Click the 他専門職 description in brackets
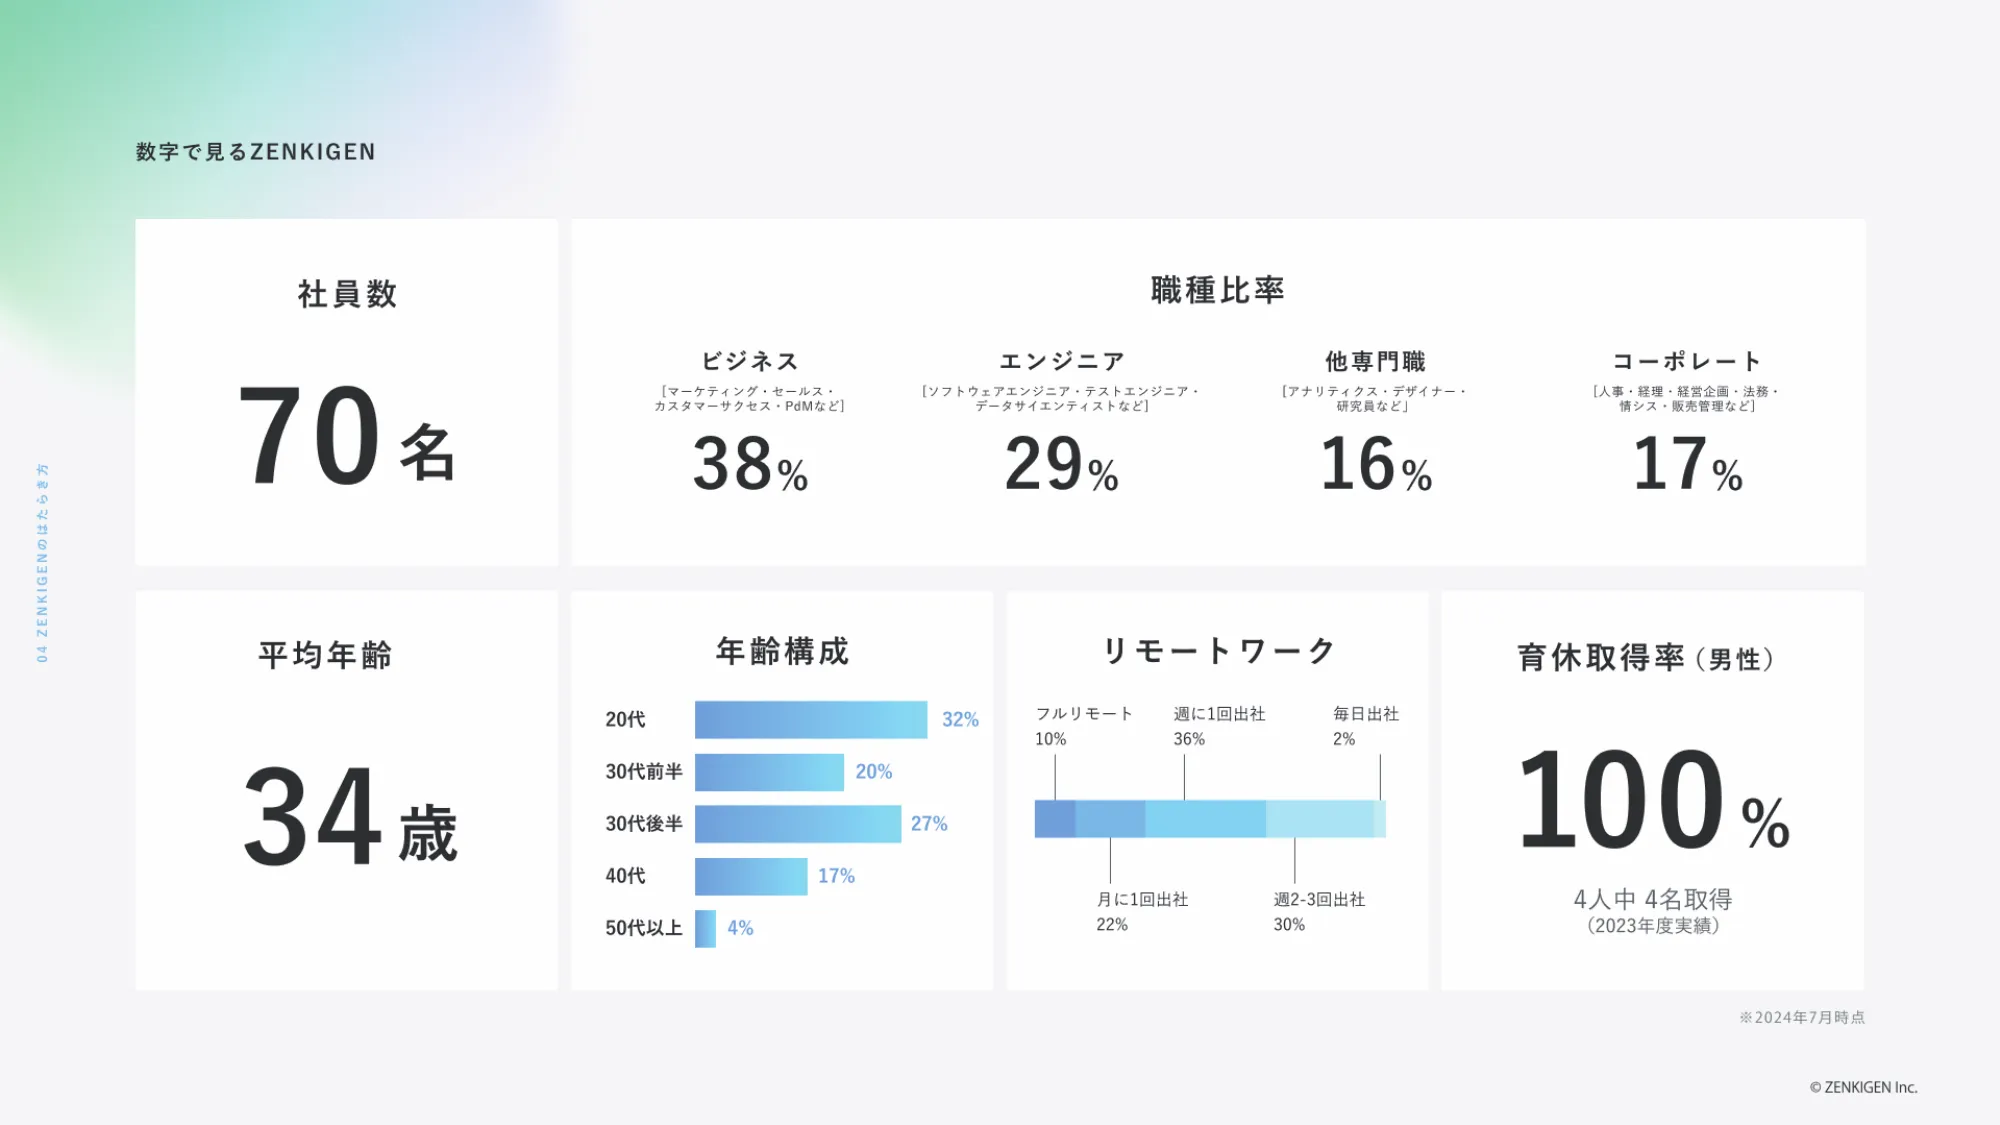The image size is (2000, 1125). pos(1375,399)
